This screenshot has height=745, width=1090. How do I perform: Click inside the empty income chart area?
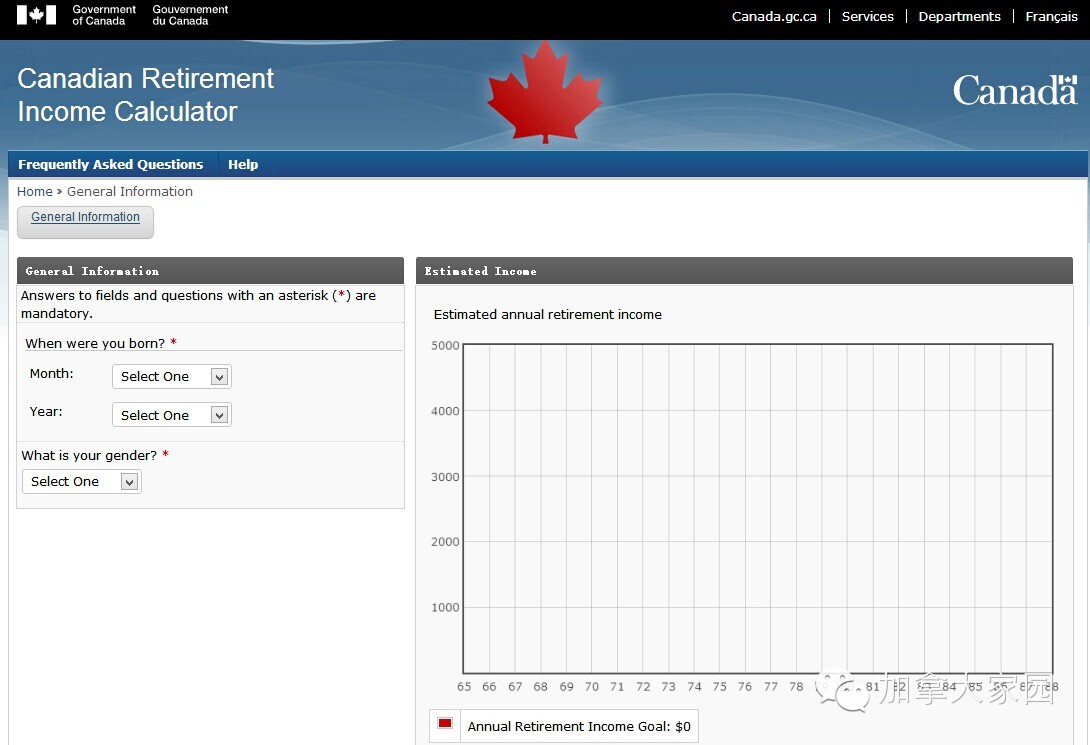coord(758,509)
